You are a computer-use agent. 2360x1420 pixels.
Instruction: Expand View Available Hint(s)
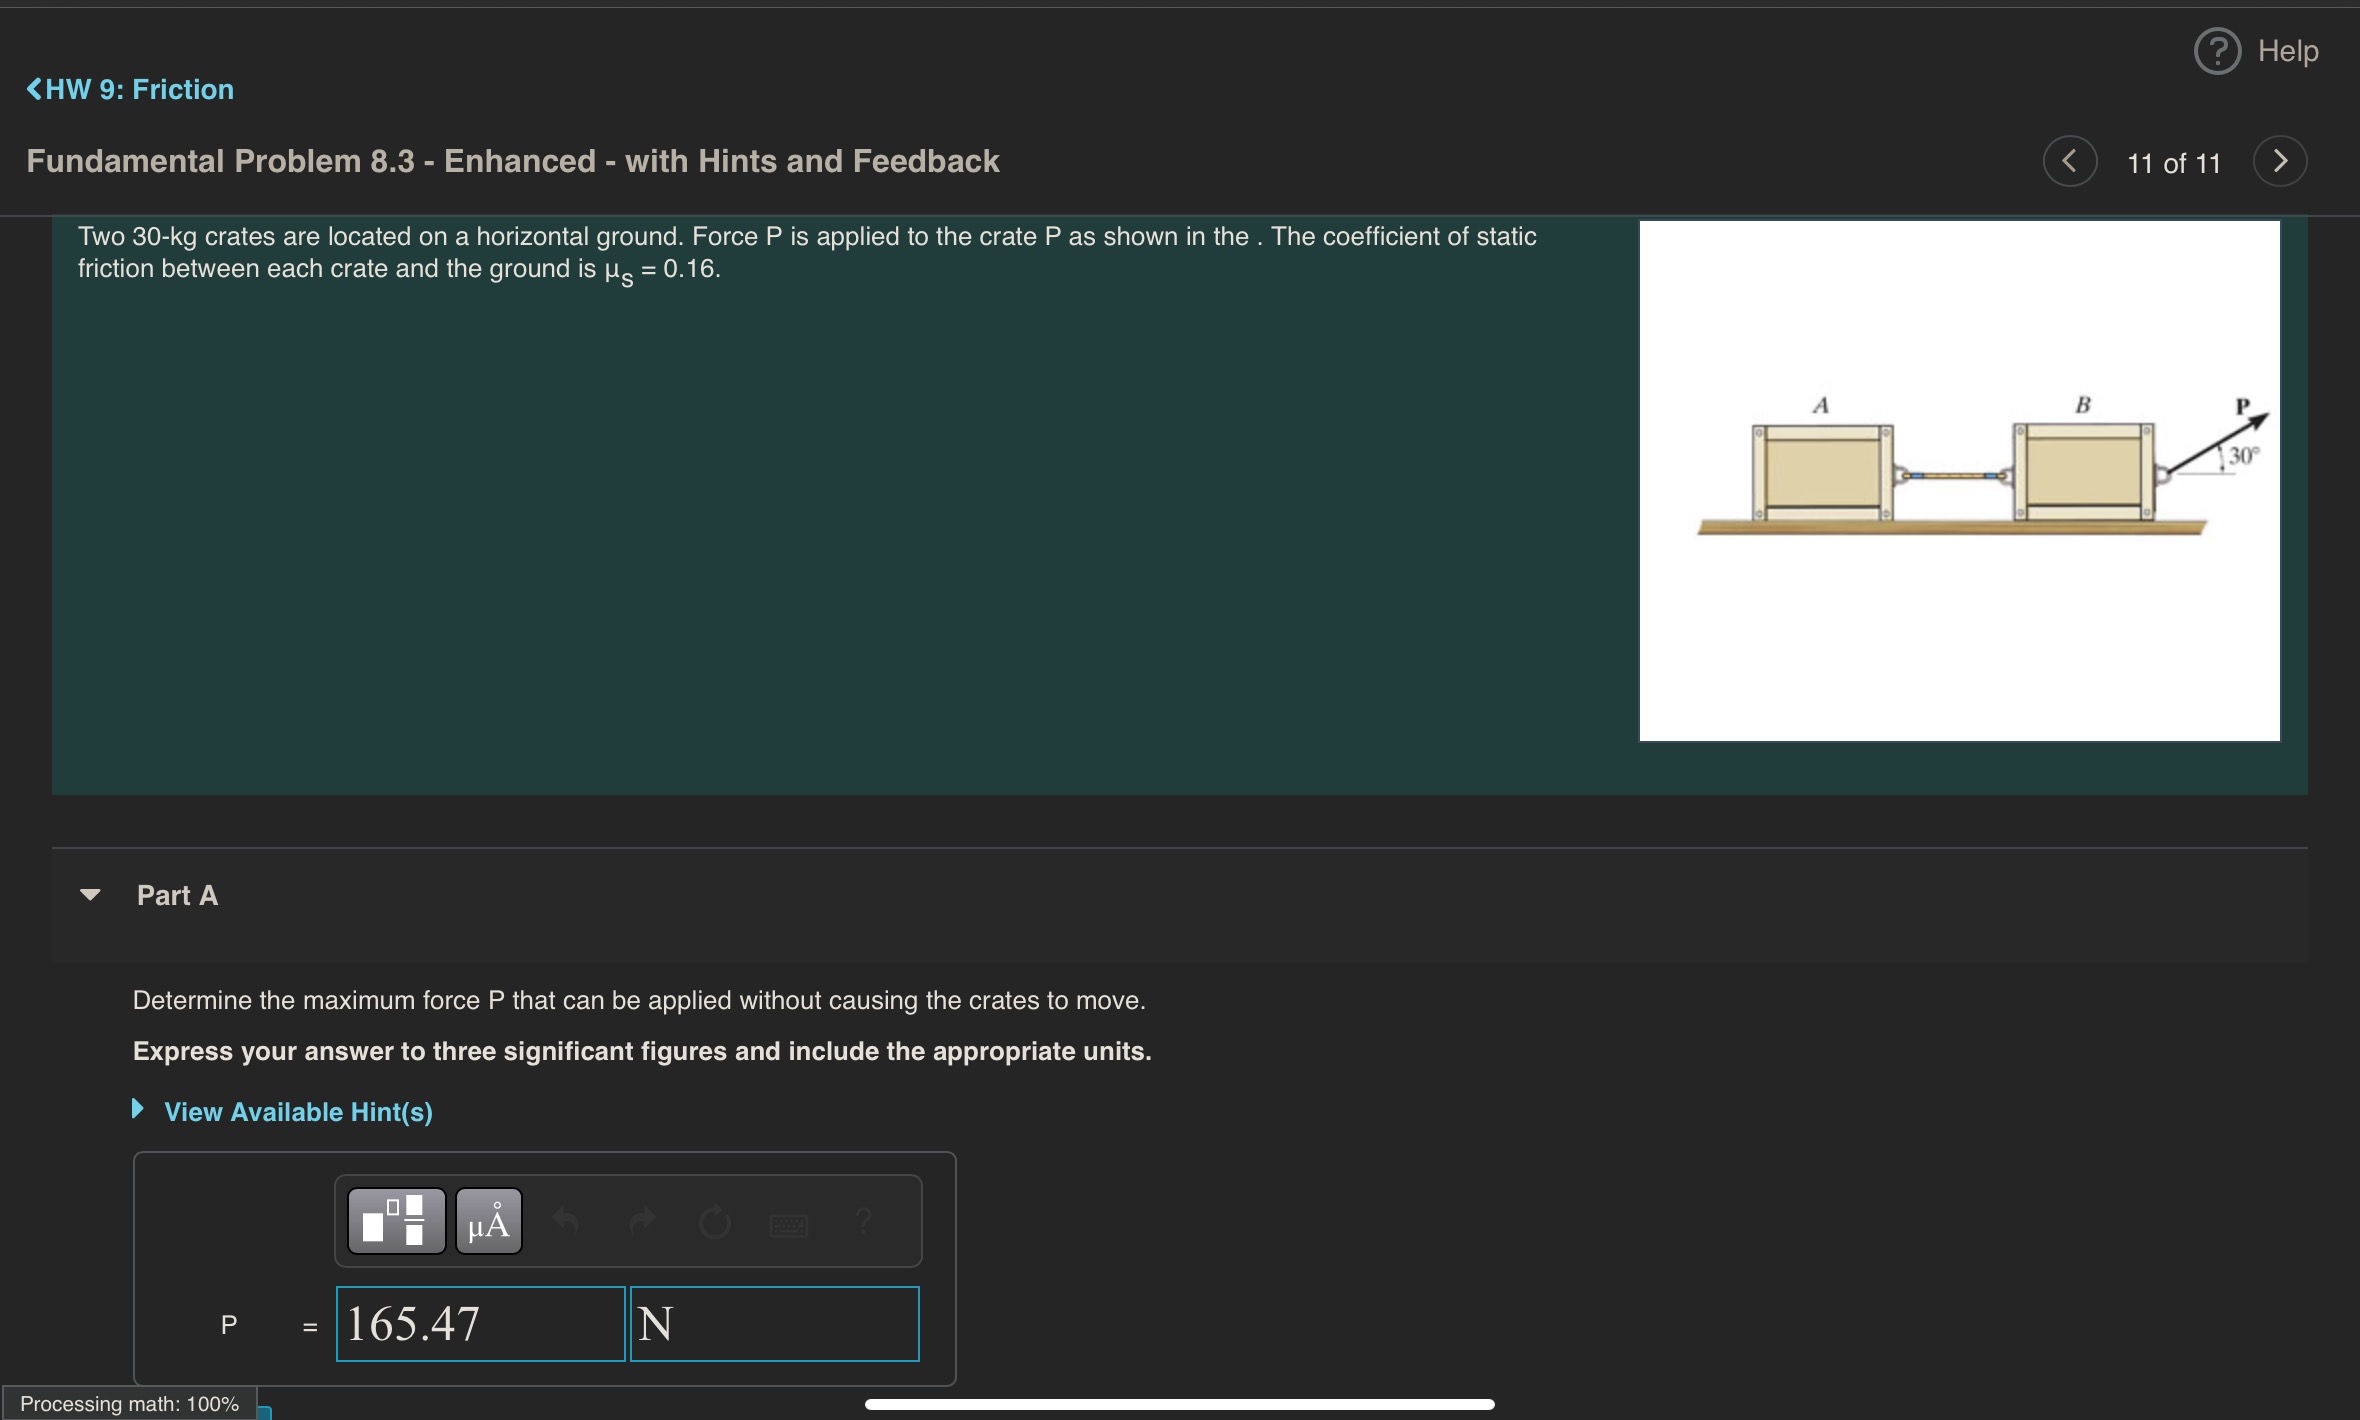tap(298, 1111)
